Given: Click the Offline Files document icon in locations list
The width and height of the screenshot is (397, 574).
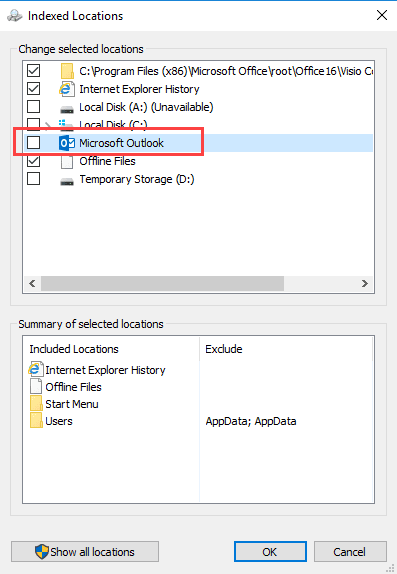Looking at the screenshot, I should 67,161.
